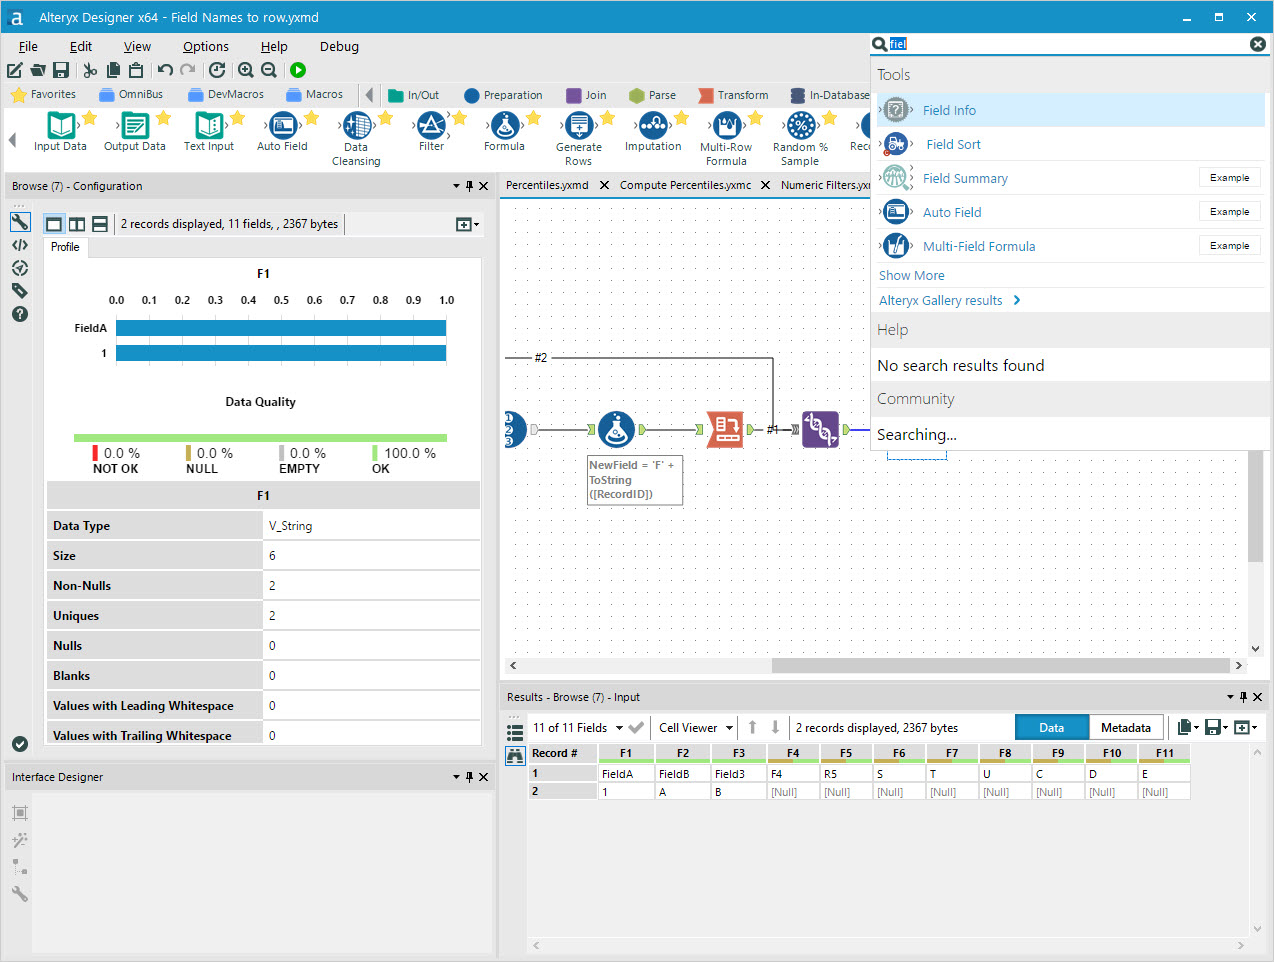The height and width of the screenshot is (962, 1274).
Task: Click the New Workflow icon
Action: pos(15,70)
